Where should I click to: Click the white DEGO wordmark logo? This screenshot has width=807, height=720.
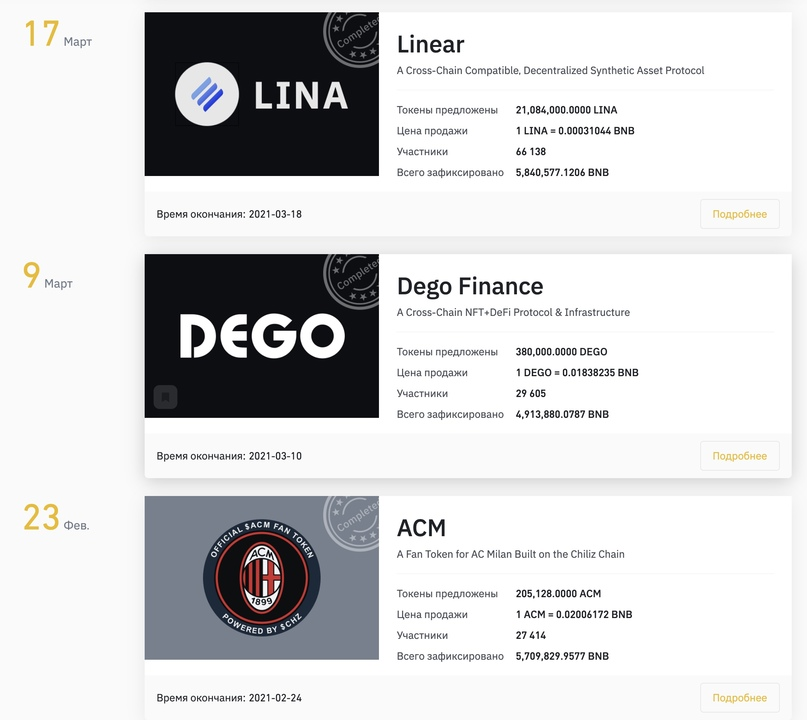(262, 336)
